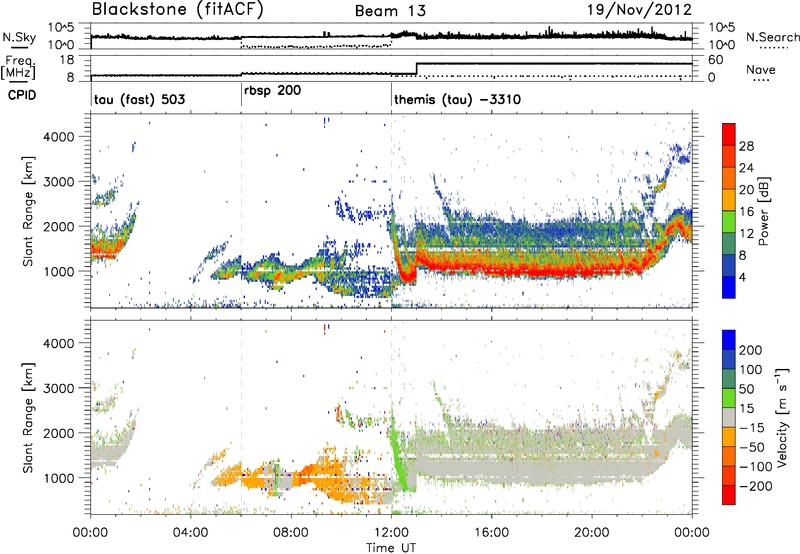The height and width of the screenshot is (554, 800).
Task: Click the 'CPID' label
Action: (22, 95)
